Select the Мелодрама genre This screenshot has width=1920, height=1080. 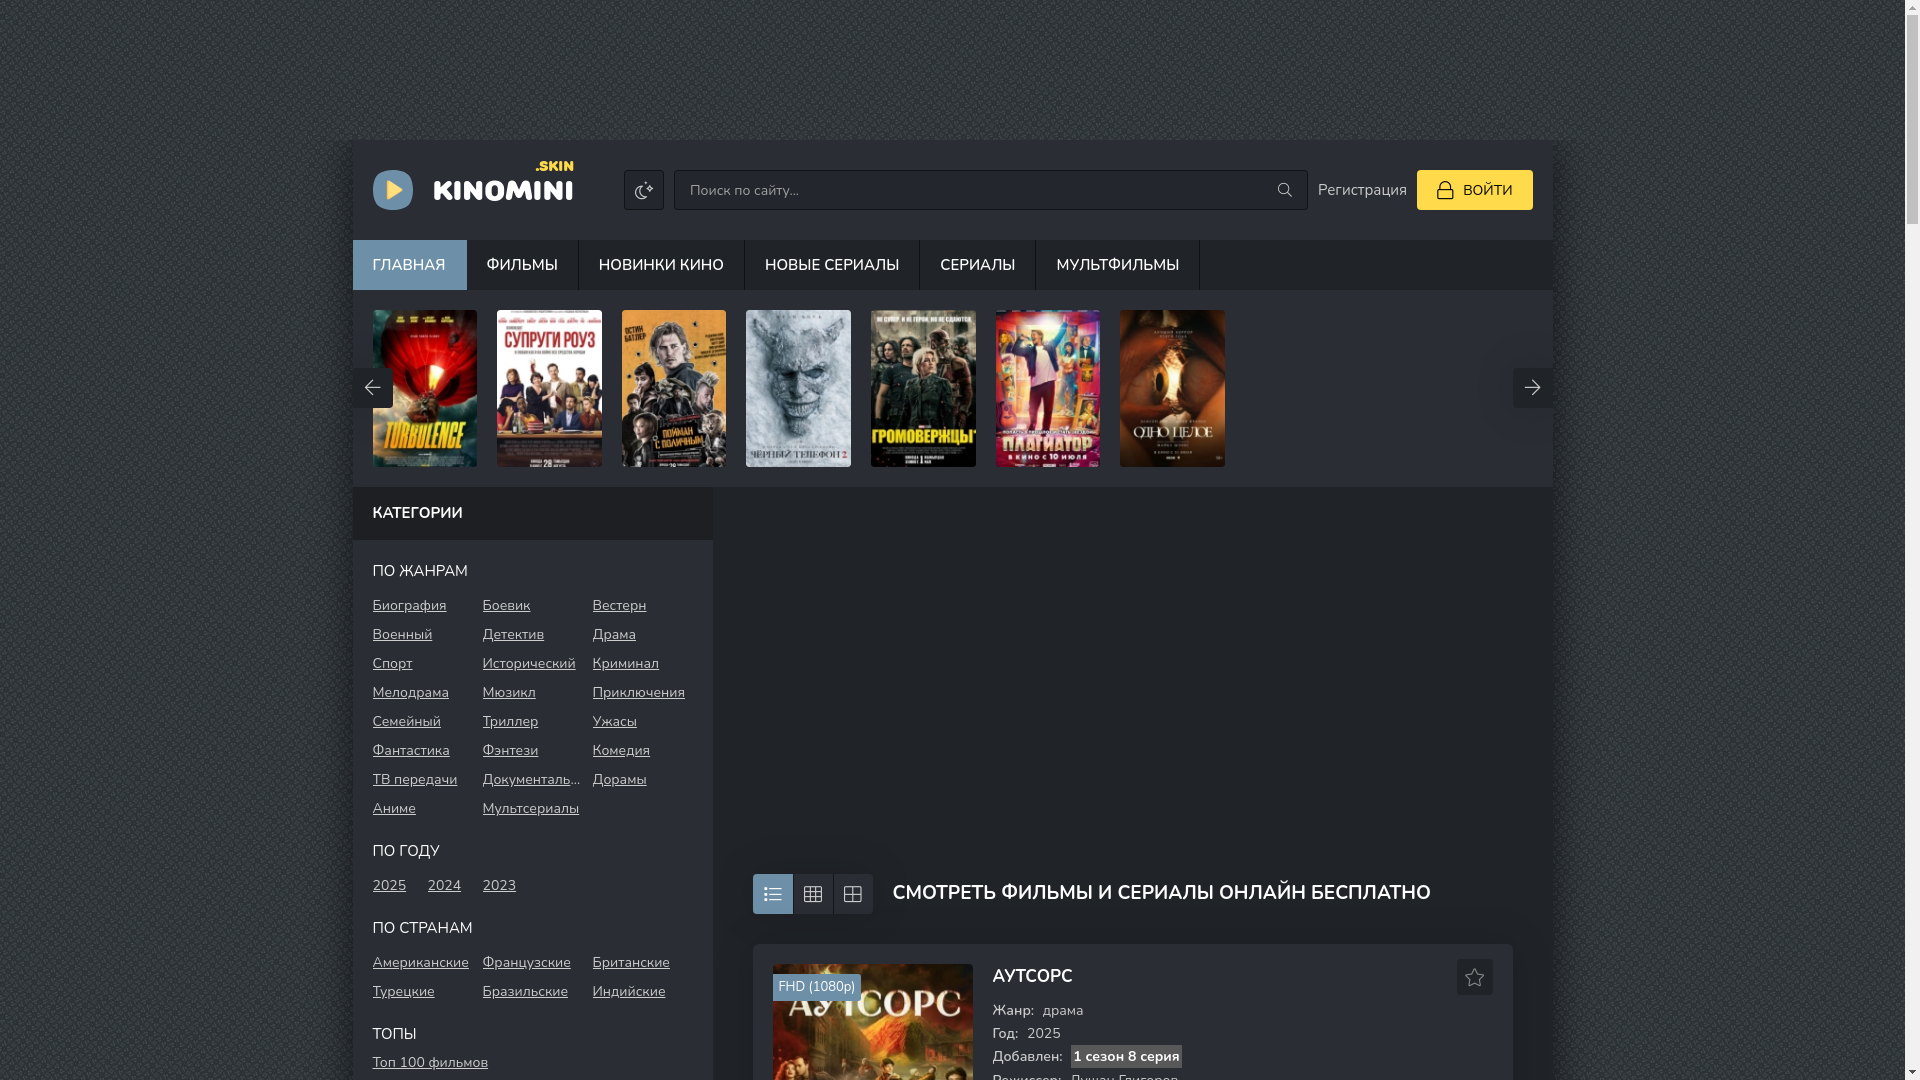point(410,693)
